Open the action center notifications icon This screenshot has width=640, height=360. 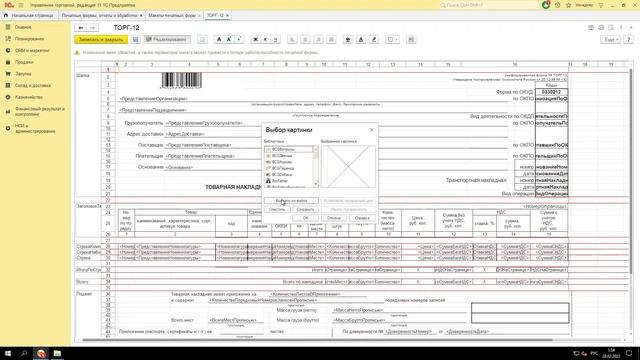(x=629, y=353)
